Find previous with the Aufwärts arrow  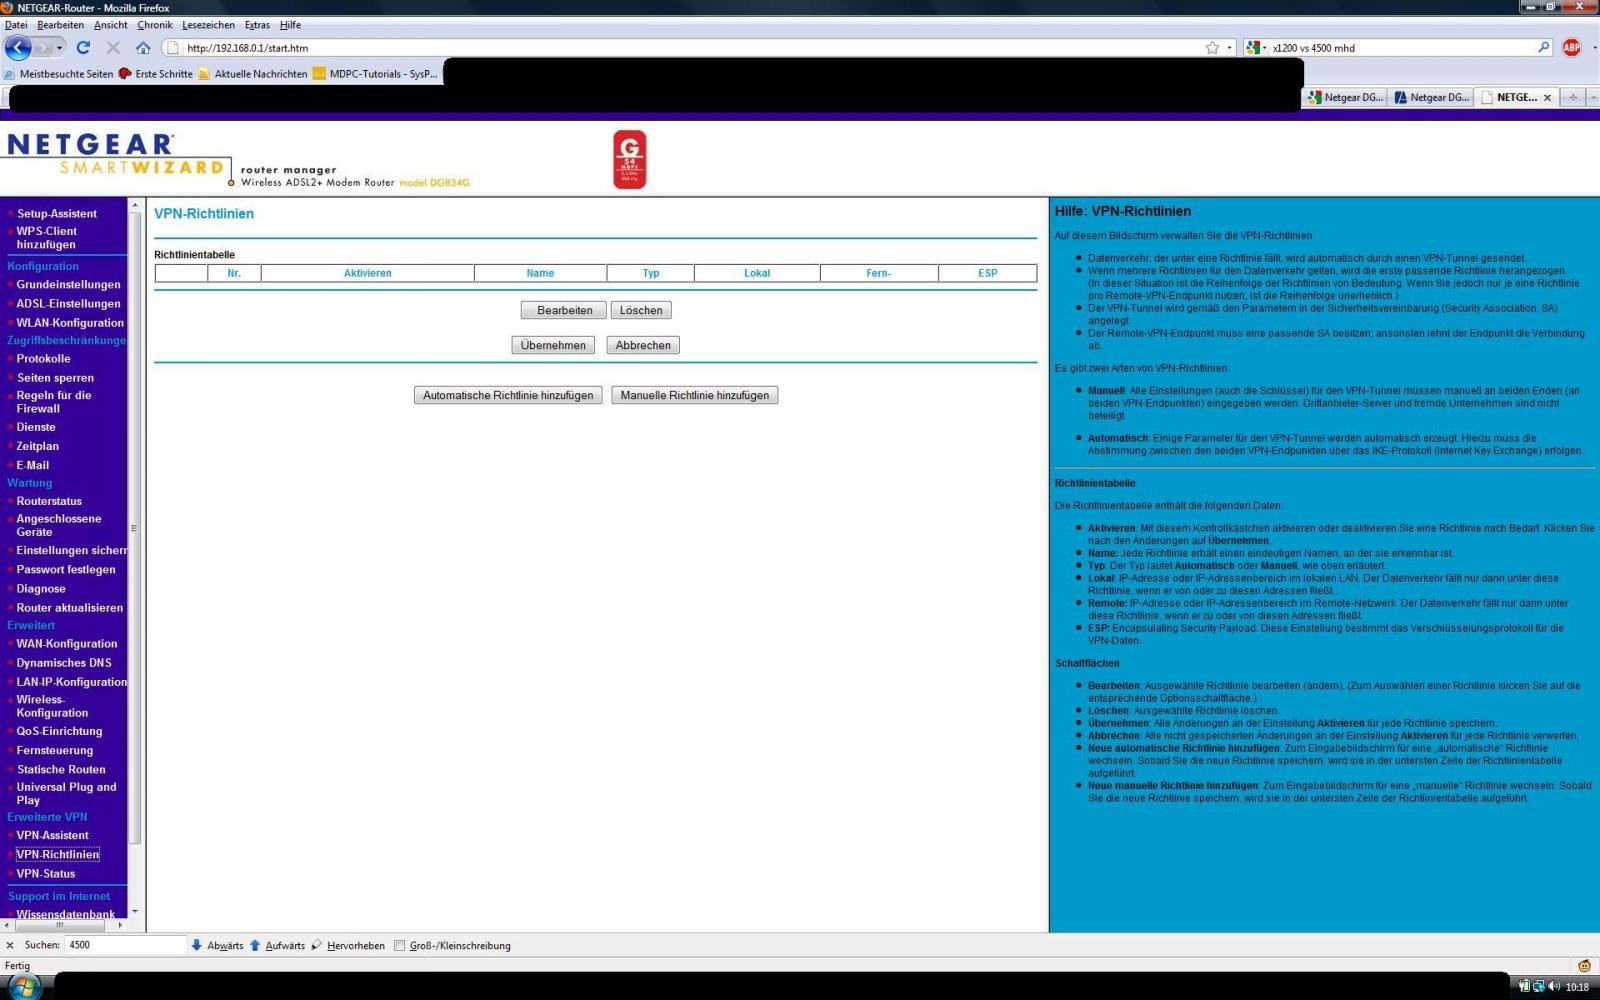[277, 945]
